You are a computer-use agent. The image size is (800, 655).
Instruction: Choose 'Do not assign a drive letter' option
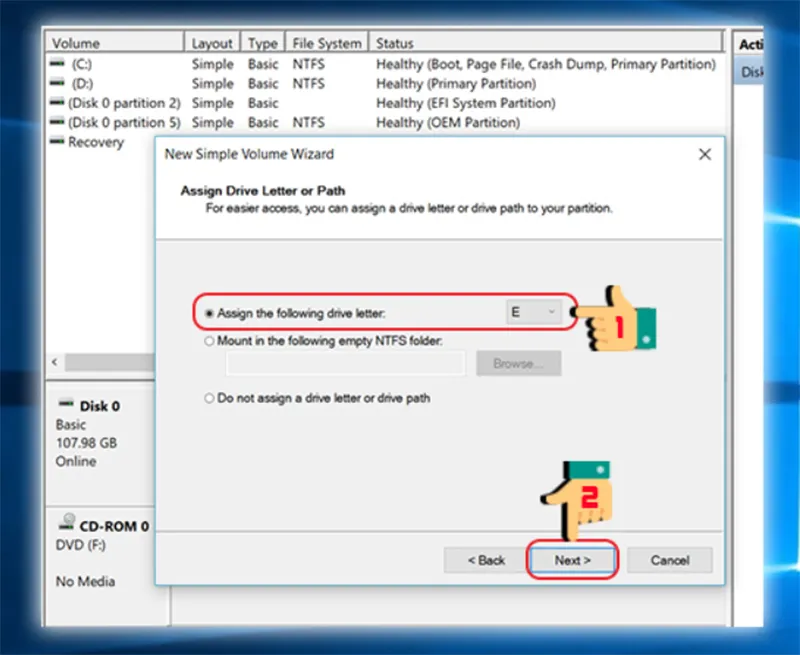(209, 398)
